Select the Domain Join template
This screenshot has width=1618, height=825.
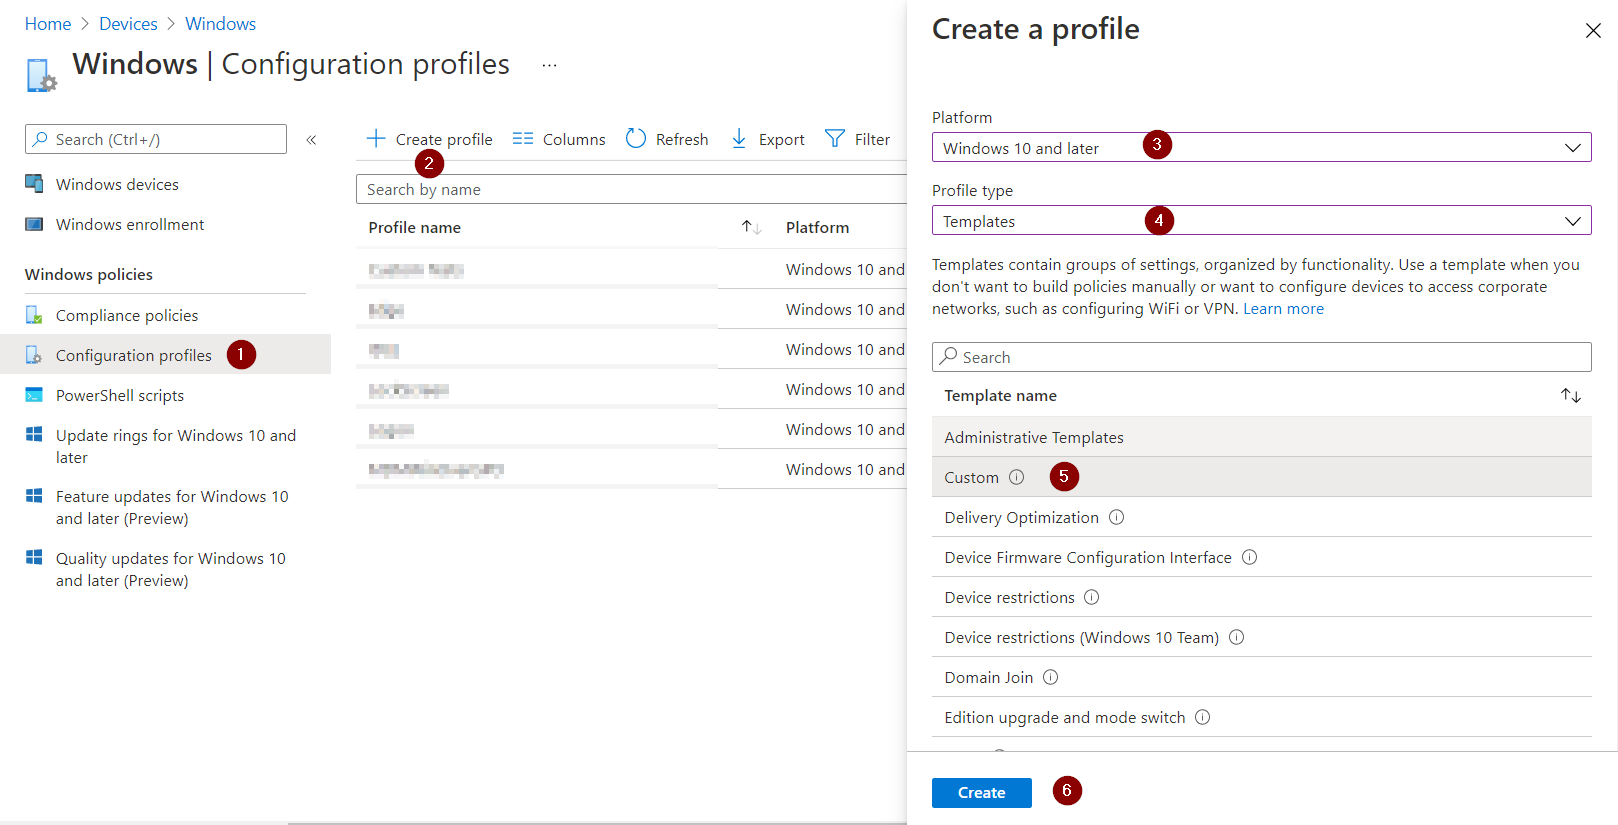[x=1261, y=677]
